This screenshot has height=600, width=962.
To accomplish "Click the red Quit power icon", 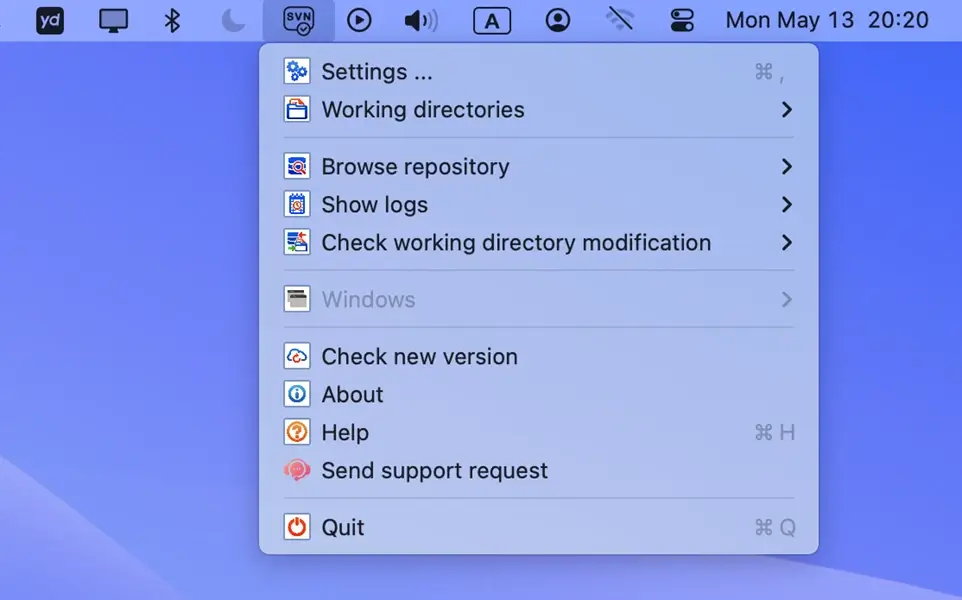I will point(297,528).
